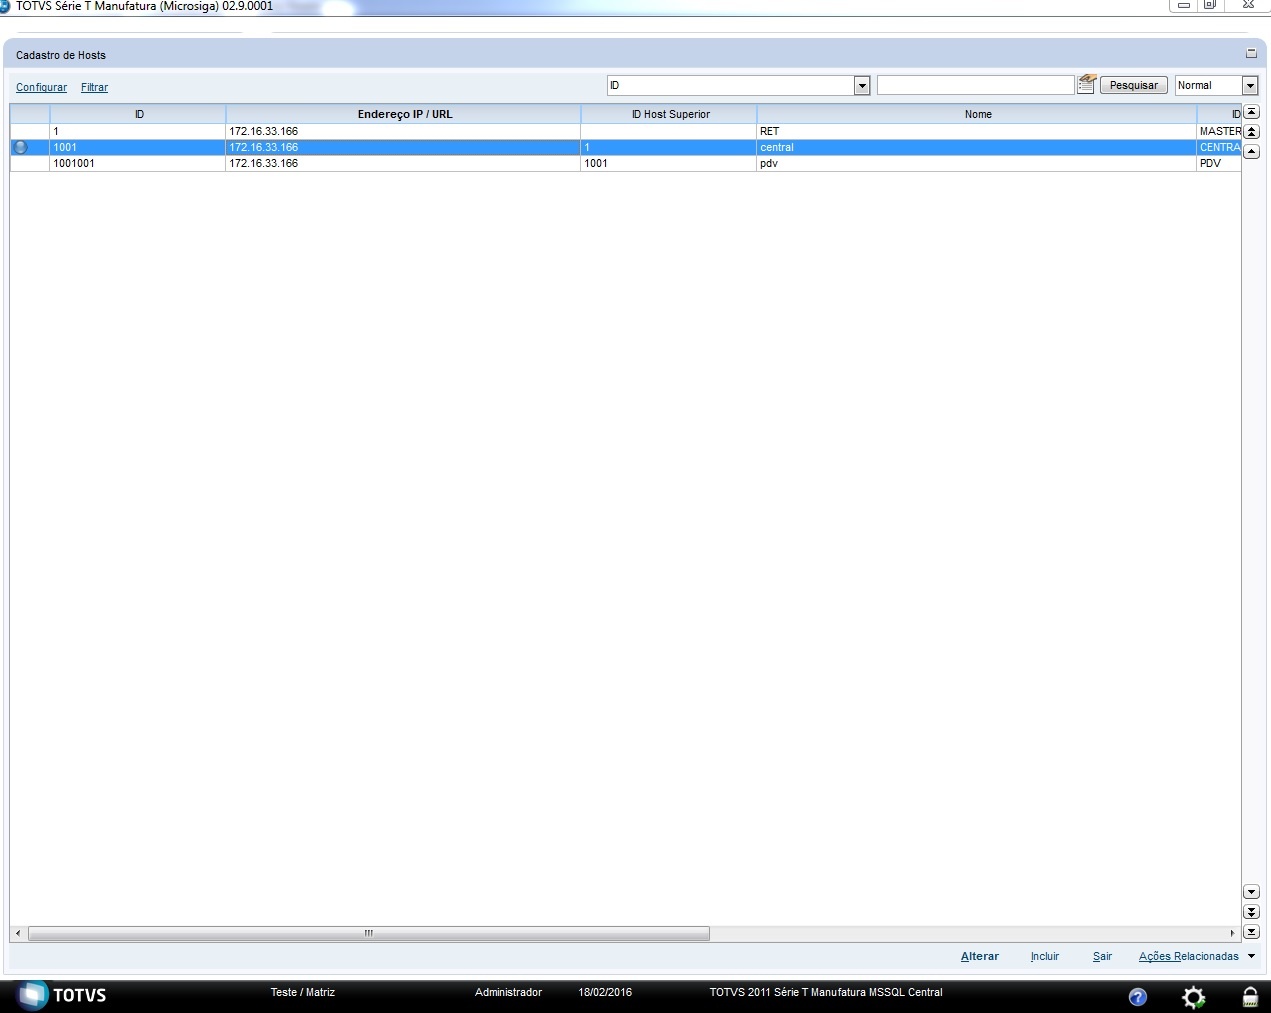Sort by Endereço IP / URL header
The height and width of the screenshot is (1013, 1271).
point(404,114)
